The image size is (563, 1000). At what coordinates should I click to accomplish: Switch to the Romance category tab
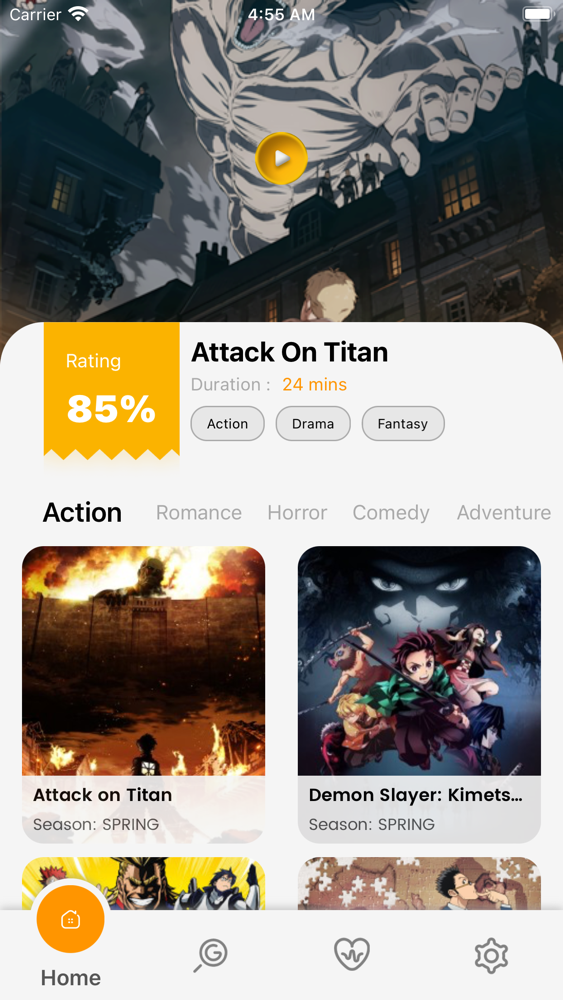[199, 513]
